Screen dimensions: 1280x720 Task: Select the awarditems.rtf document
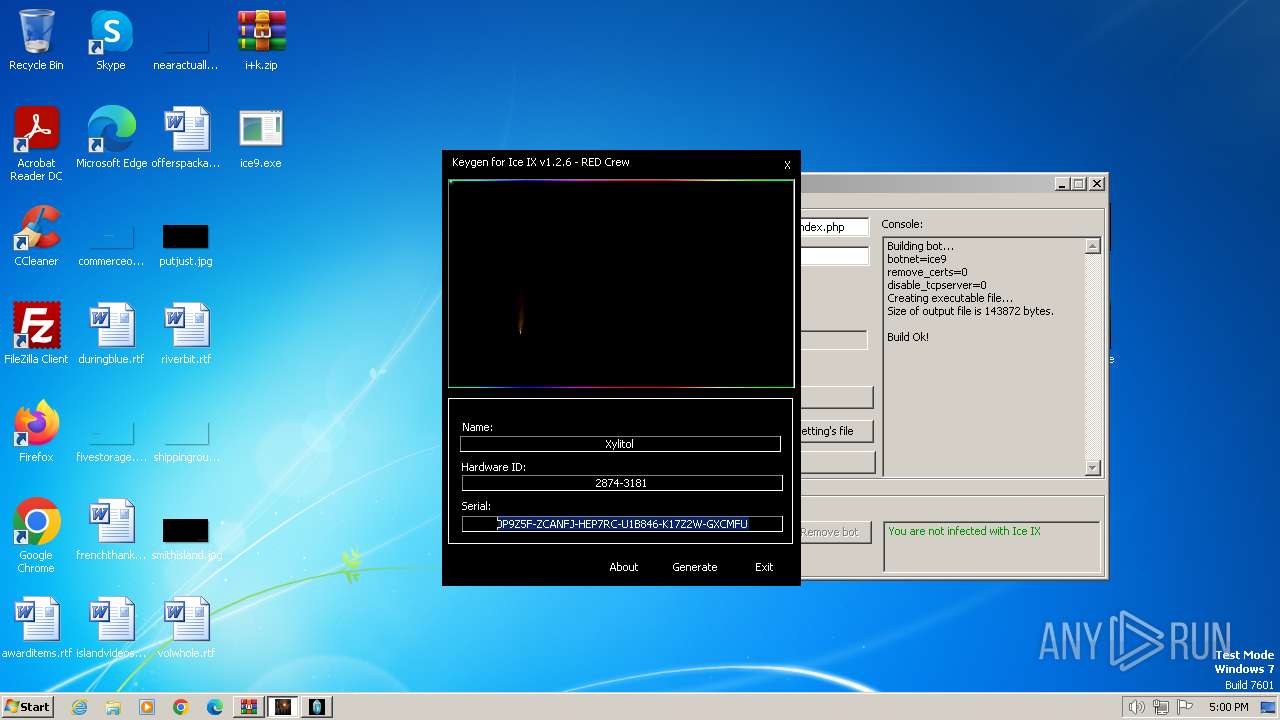coord(36,628)
